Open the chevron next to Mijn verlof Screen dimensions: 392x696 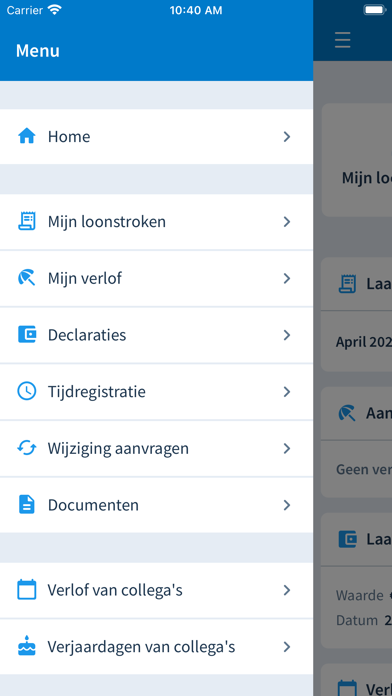pyautogui.click(x=287, y=278)
